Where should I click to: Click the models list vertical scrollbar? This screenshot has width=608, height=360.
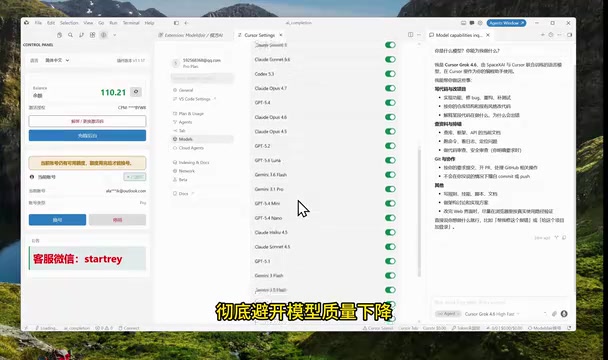pyautogui.click(x=419, y=212)
